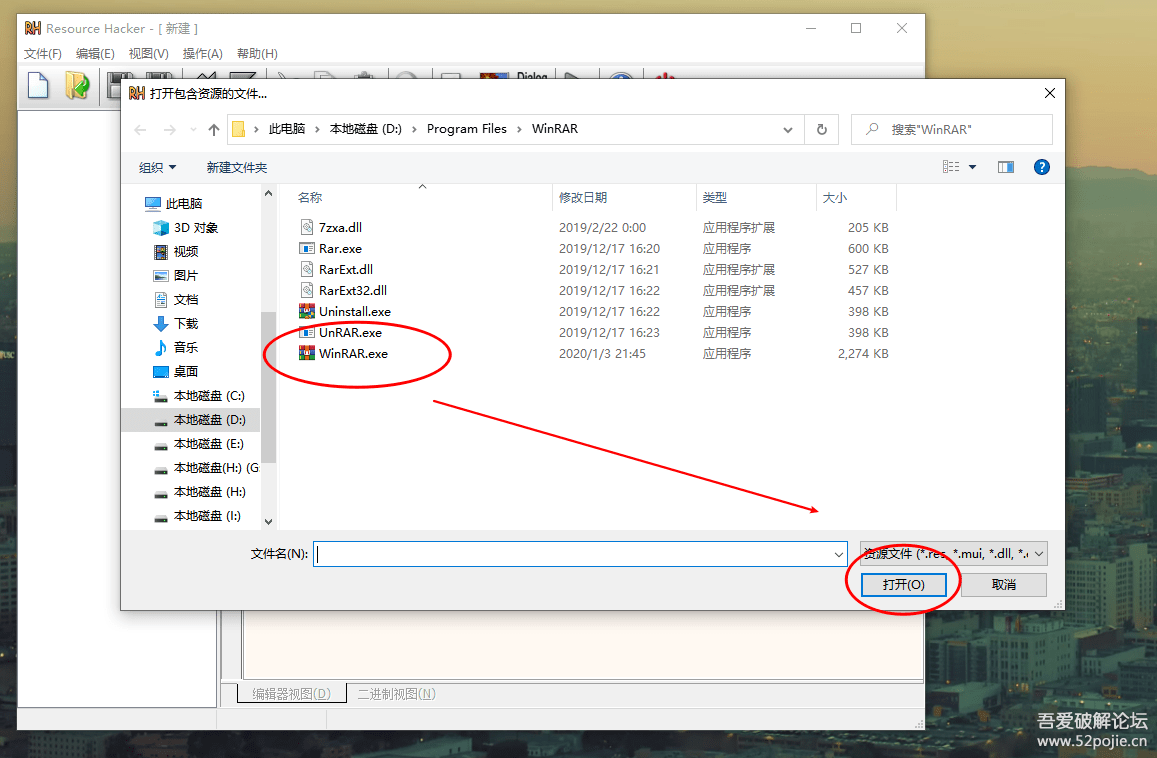Viewport: 1157px width, 758px height.
Task: Select the Rar.exe file row
Action: point(593,249)
